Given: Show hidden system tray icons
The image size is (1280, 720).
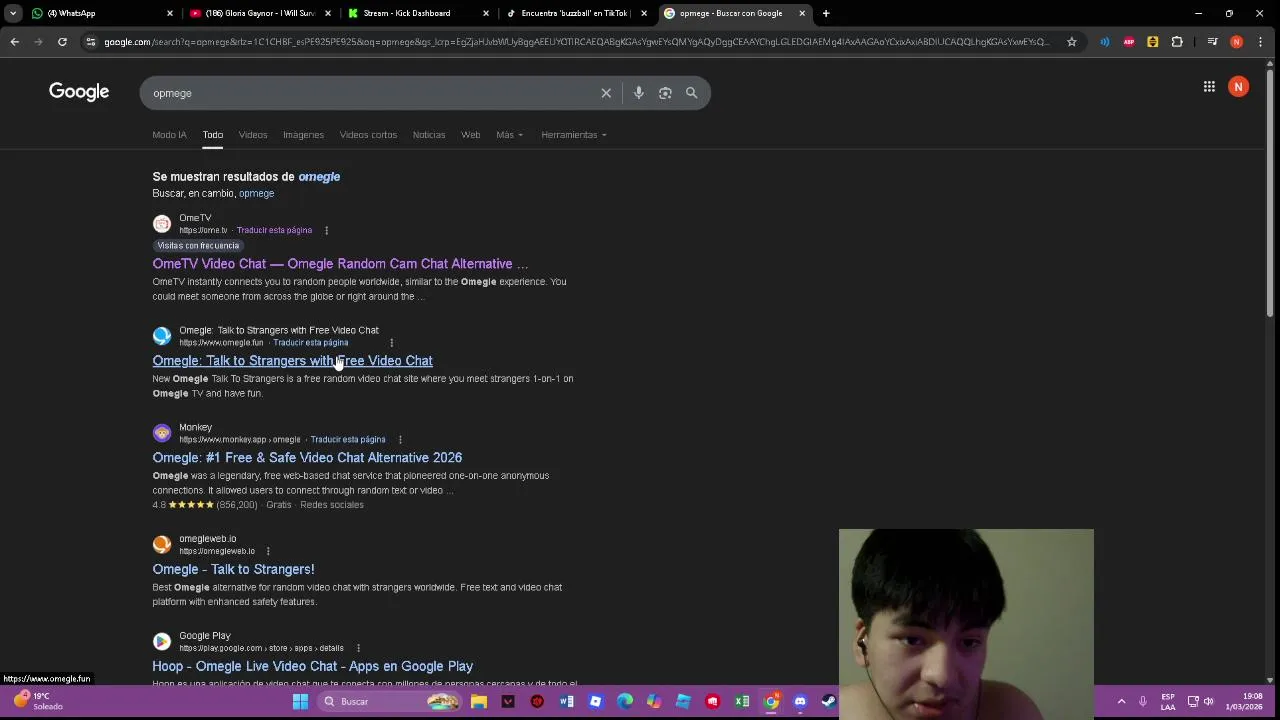Looking at the screenshot, I should tap(1121, 701).
